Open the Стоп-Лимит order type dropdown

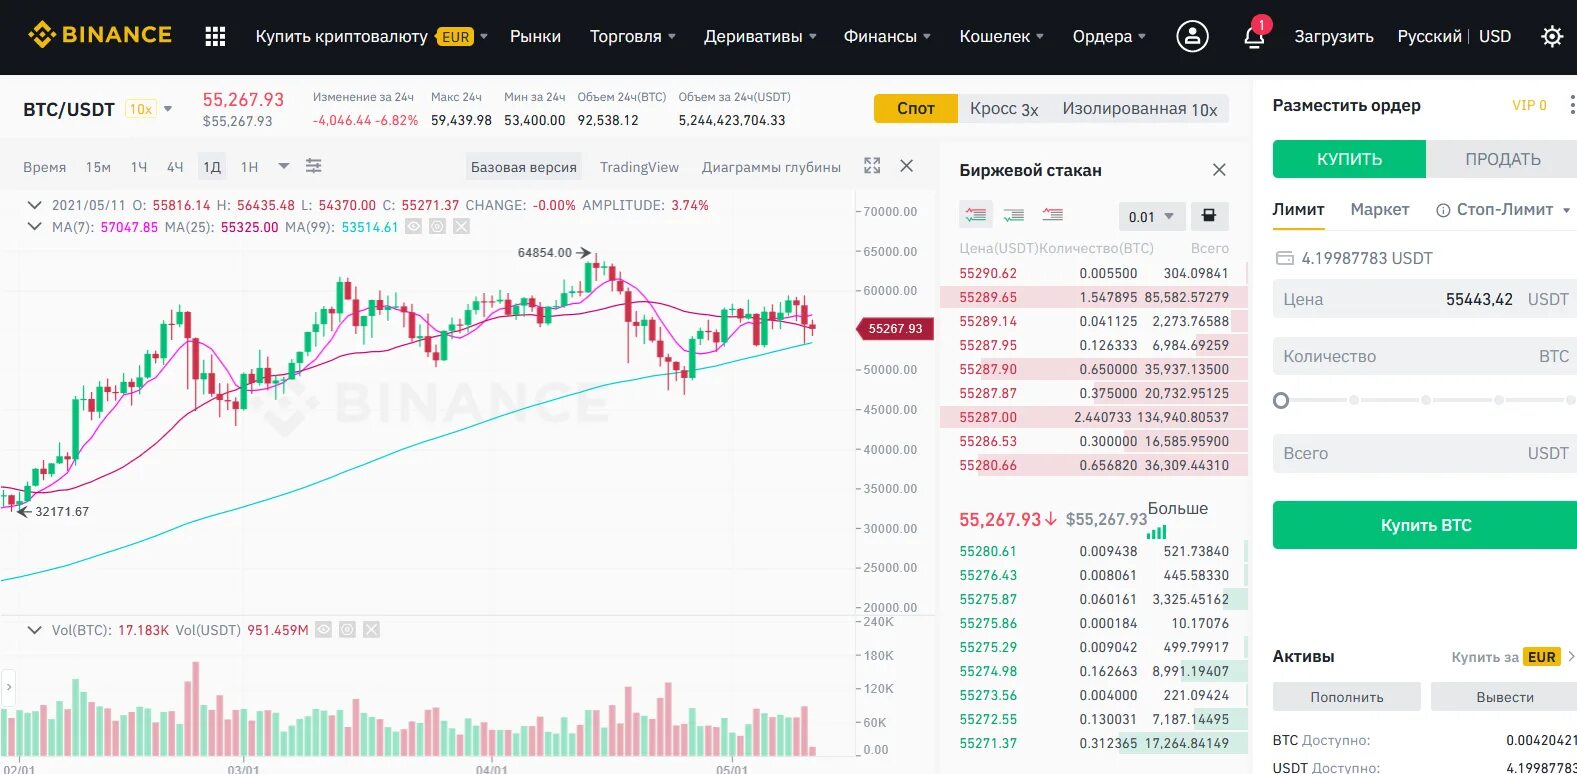pos(1566,210)
